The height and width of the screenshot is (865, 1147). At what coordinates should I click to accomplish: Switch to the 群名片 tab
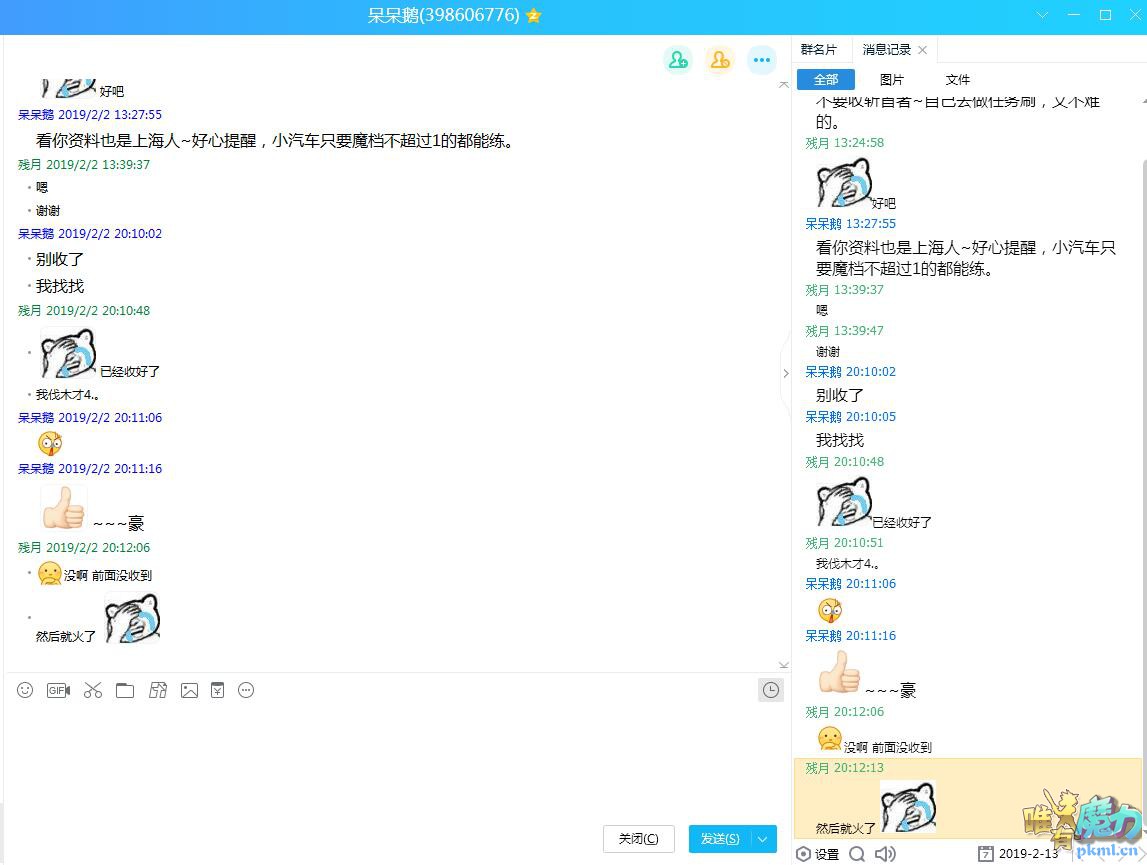[x=818, y=50]
